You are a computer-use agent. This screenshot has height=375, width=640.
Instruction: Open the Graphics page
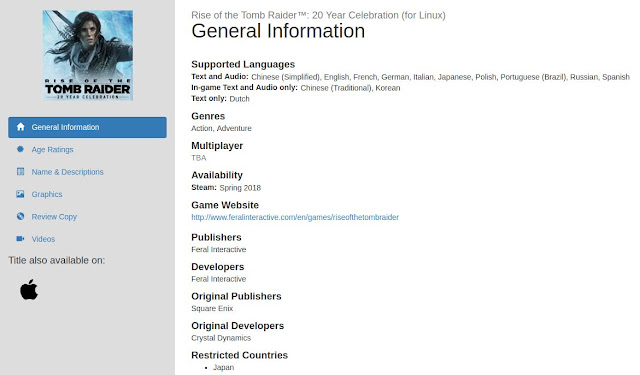click(47, 195)
